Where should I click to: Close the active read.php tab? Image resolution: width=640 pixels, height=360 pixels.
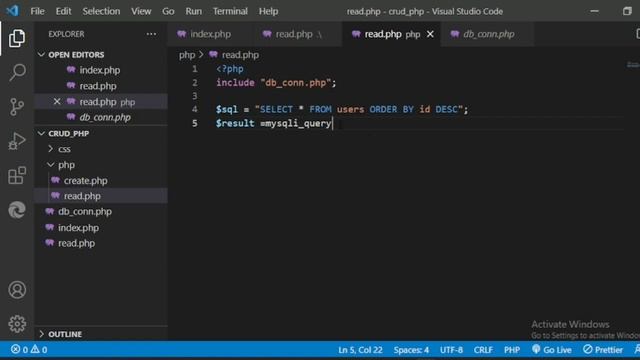(x=430, y=34)
